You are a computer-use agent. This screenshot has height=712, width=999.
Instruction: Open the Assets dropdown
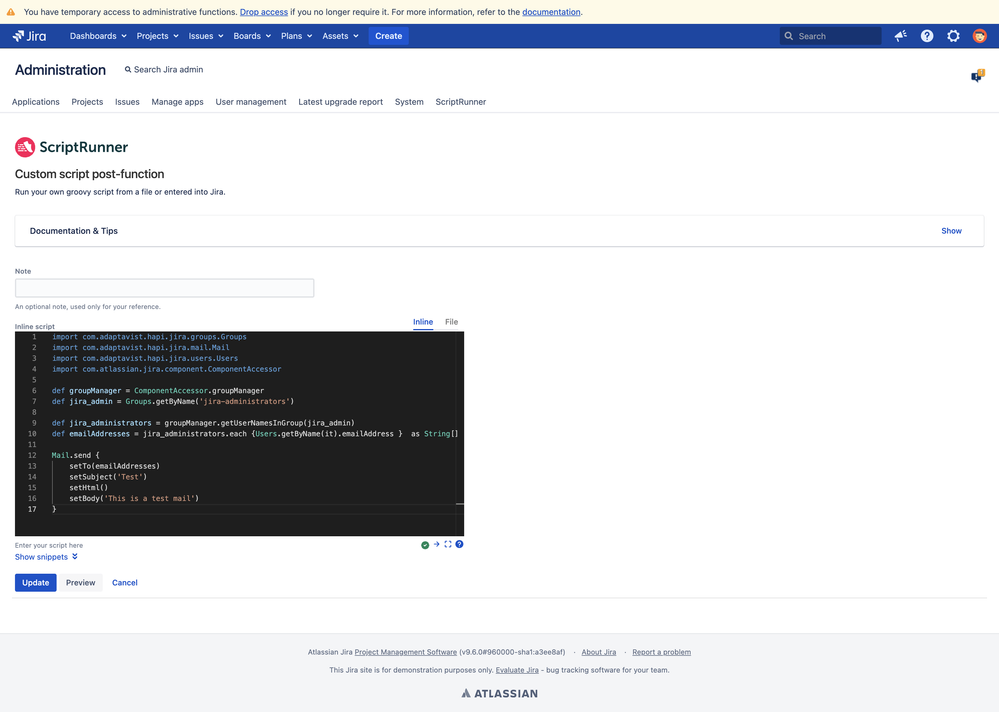click(x=340, y=36)
